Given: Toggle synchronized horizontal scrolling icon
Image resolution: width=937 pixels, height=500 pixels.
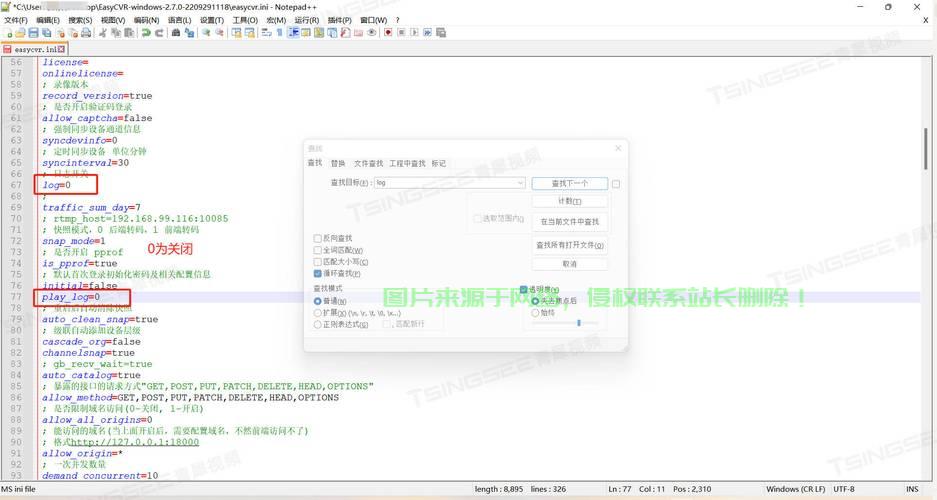Looking at the screenshot, I should pos(249,33).
